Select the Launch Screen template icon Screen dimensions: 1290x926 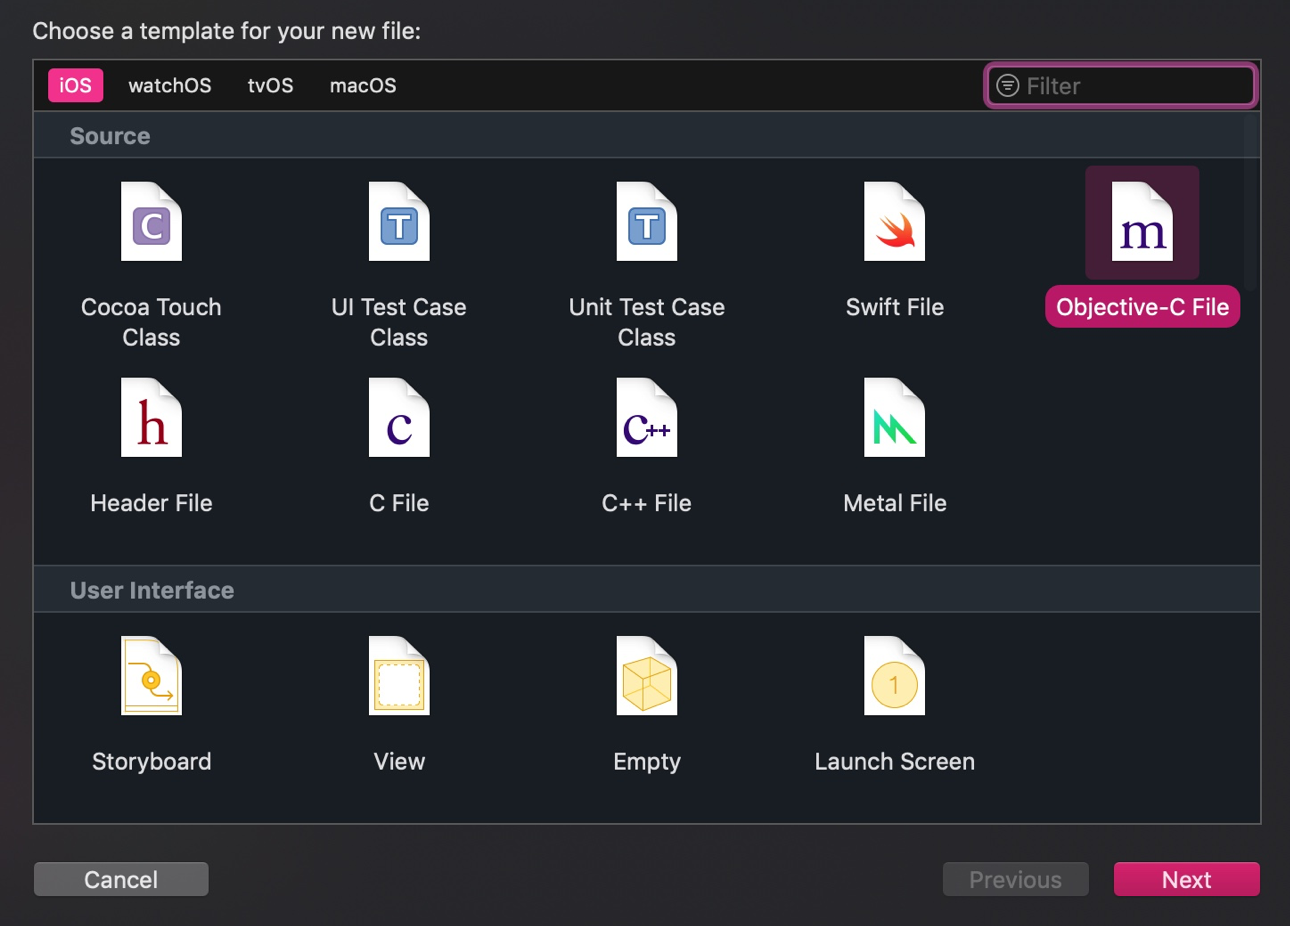click(895, 675)
